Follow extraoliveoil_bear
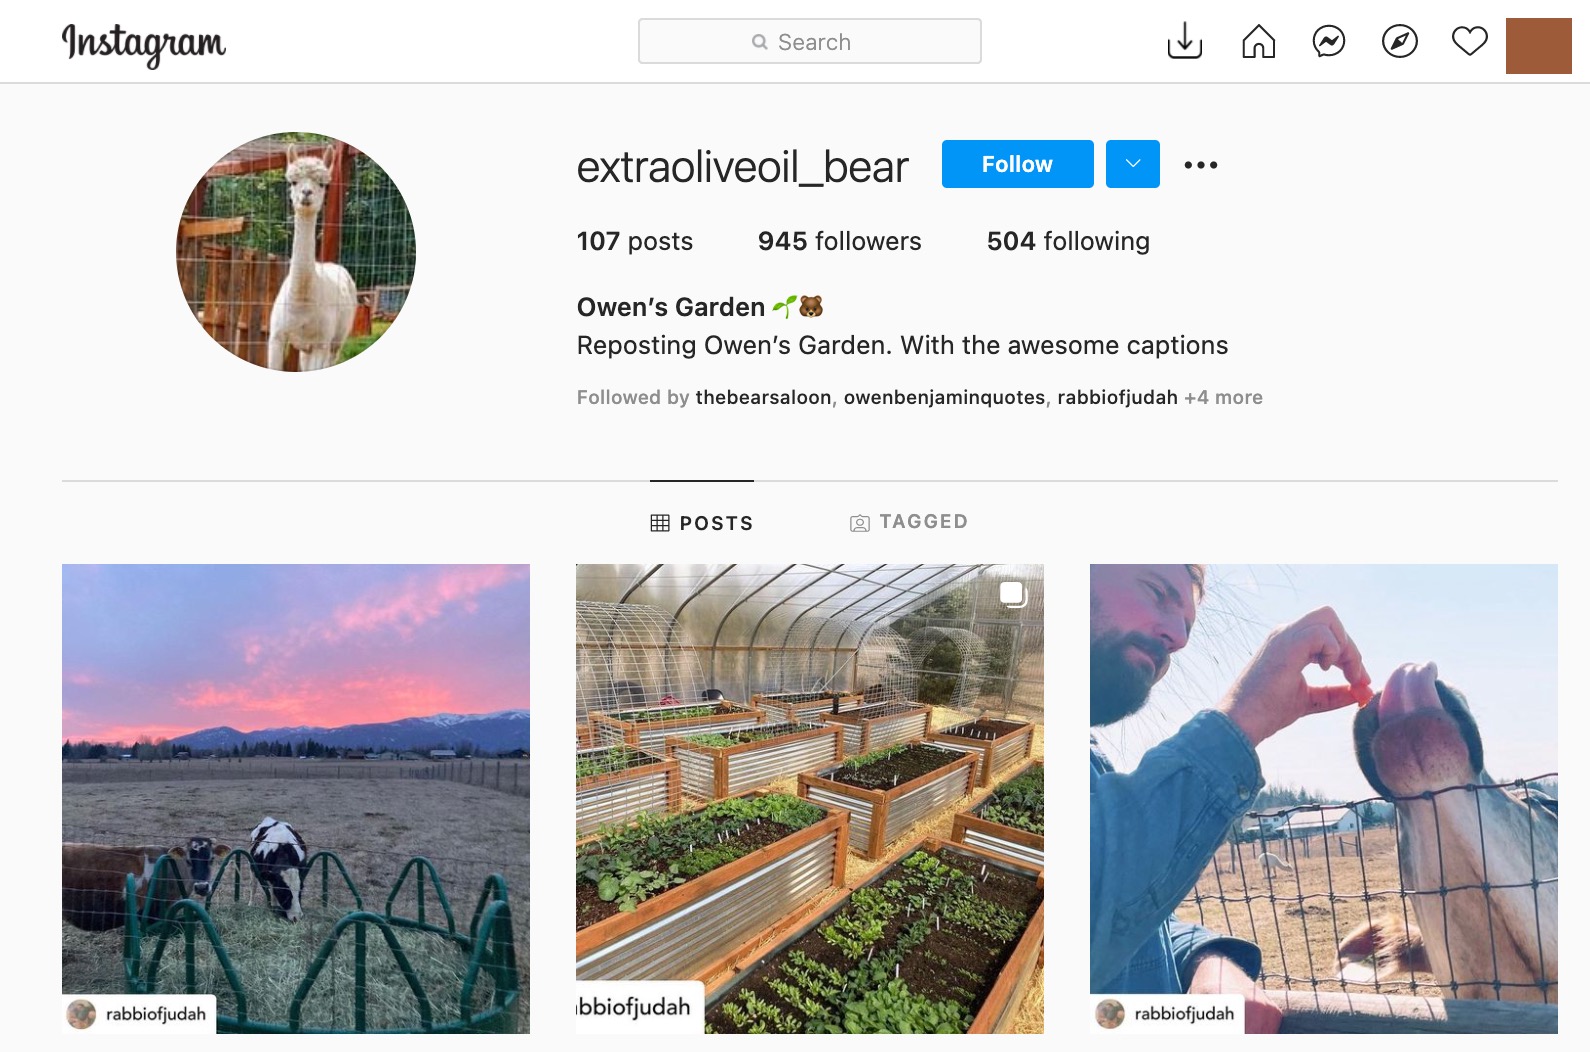Viewport: 1590px width, 1052px height. tap(1017, 164)
